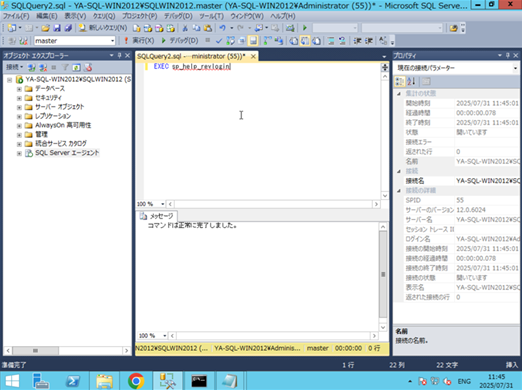Undo the last edit
The image size is (522, 390).
coord(222,28)
